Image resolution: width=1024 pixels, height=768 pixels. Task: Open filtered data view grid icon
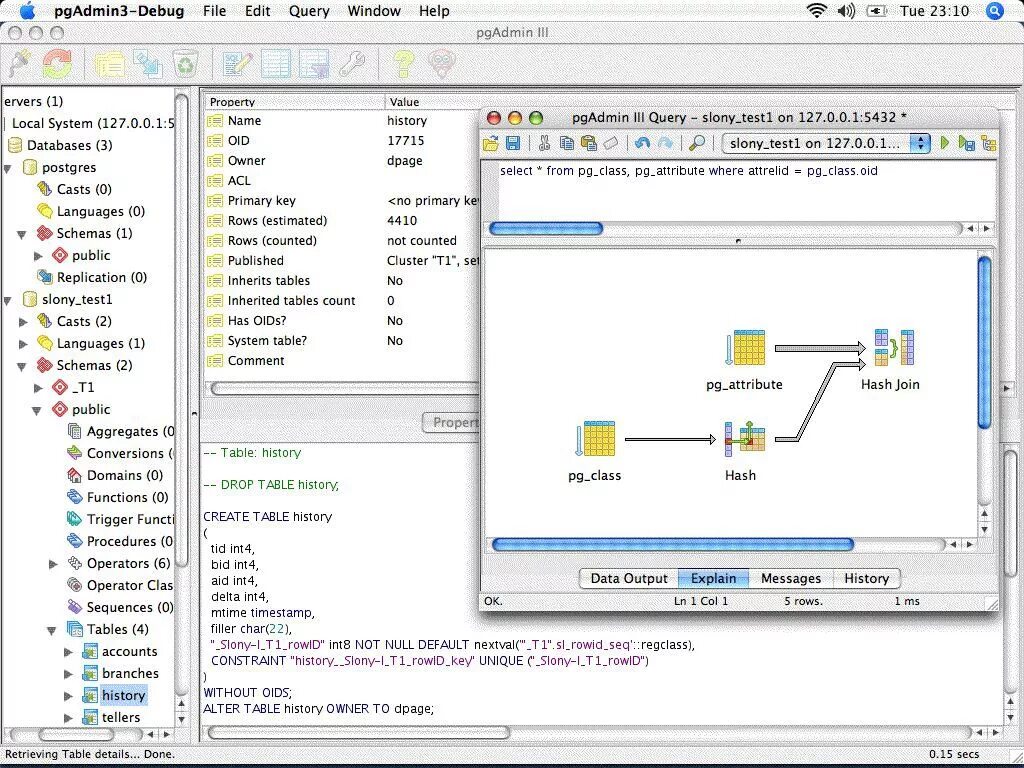(x=313, y=64)
